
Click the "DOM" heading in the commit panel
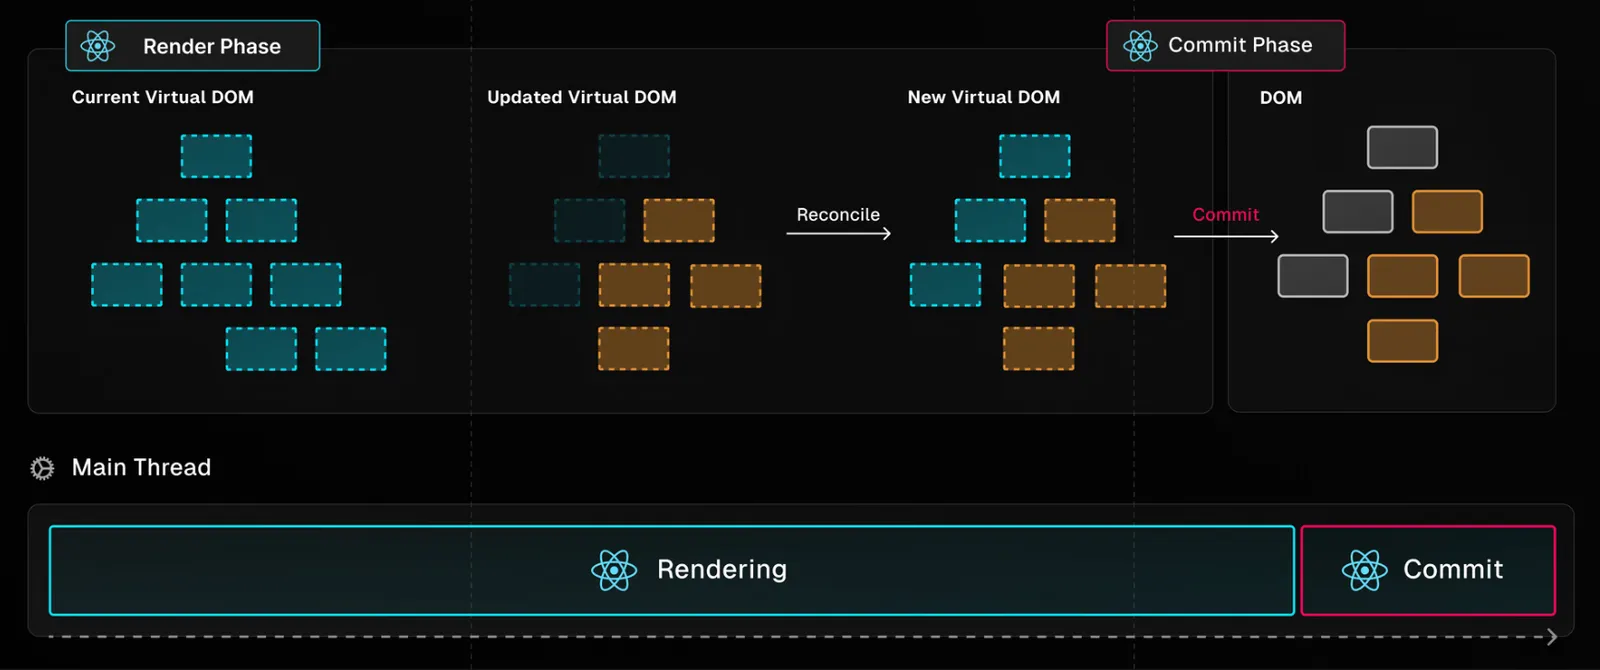(x=1281, y=98)
